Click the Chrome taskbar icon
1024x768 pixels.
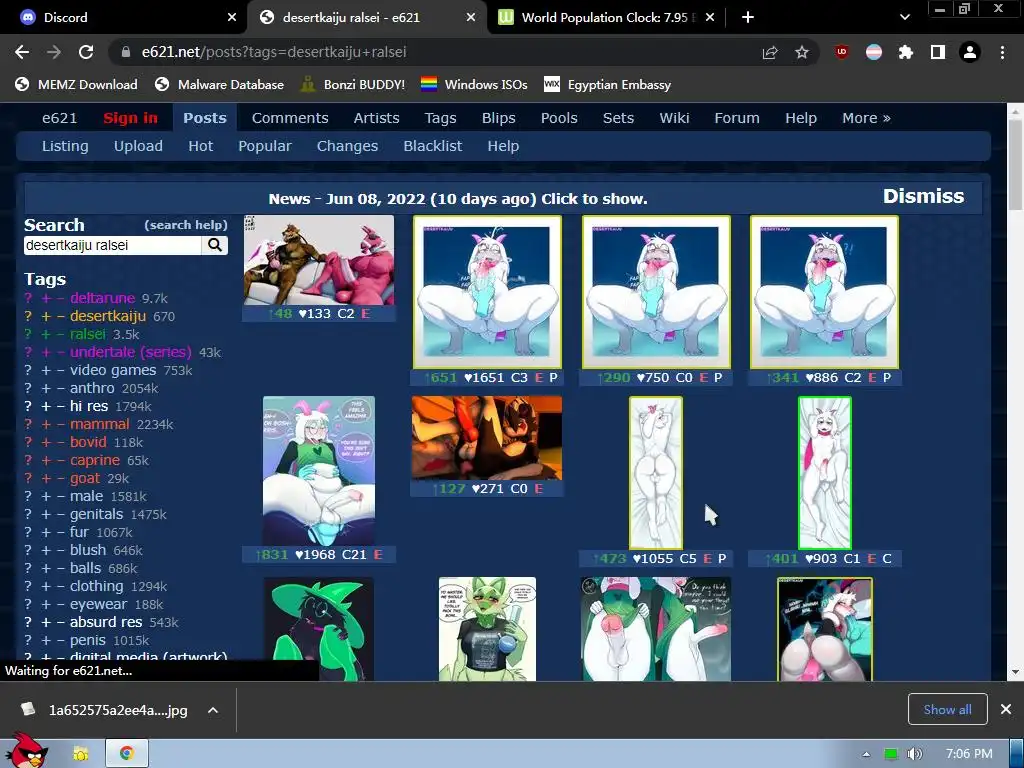127,754
